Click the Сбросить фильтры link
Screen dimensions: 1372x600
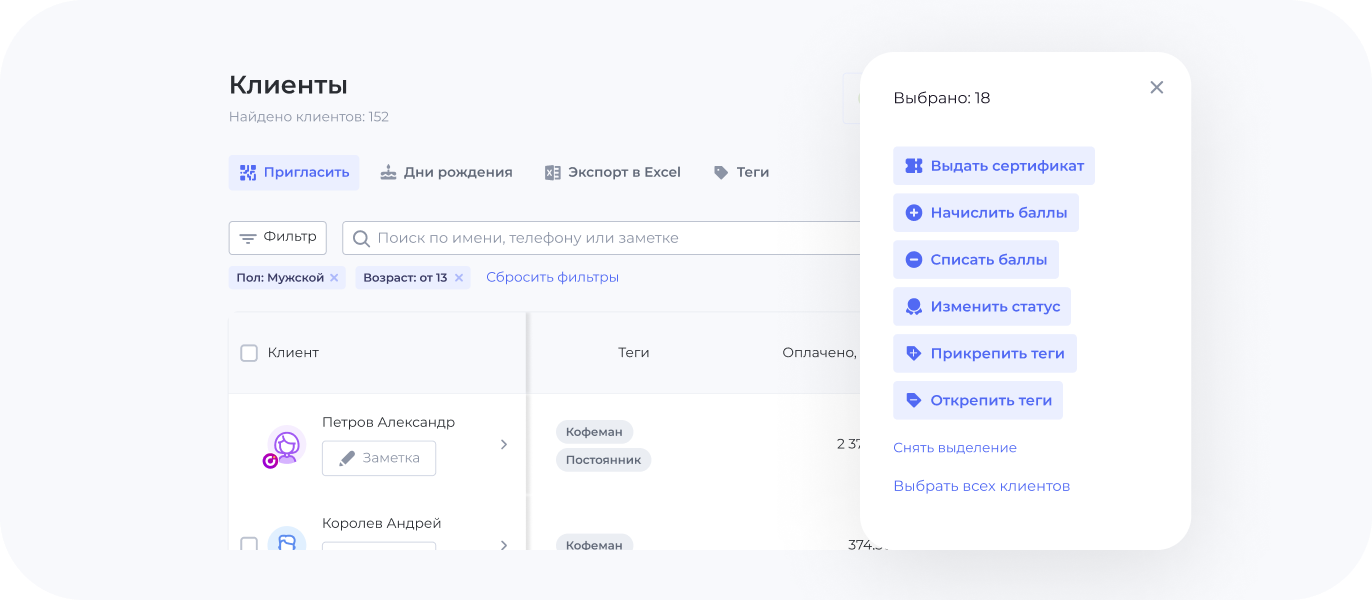click(552, 277)
